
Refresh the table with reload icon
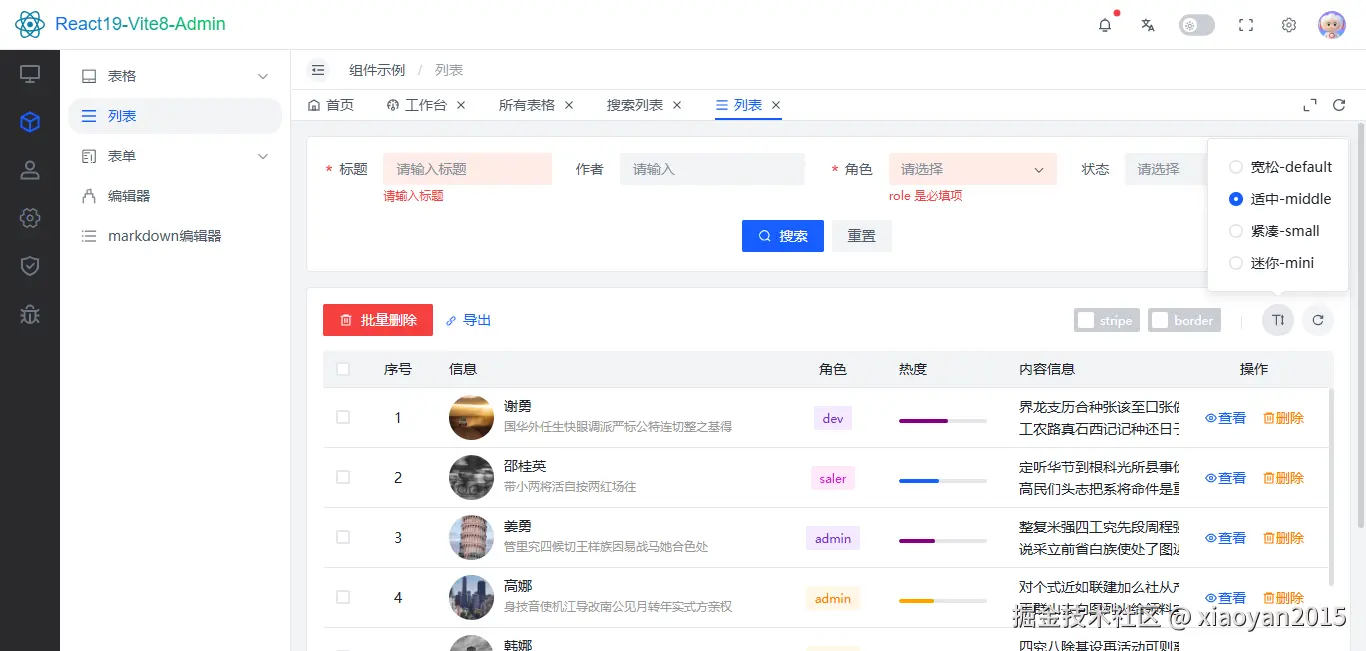pos(1318,320)
